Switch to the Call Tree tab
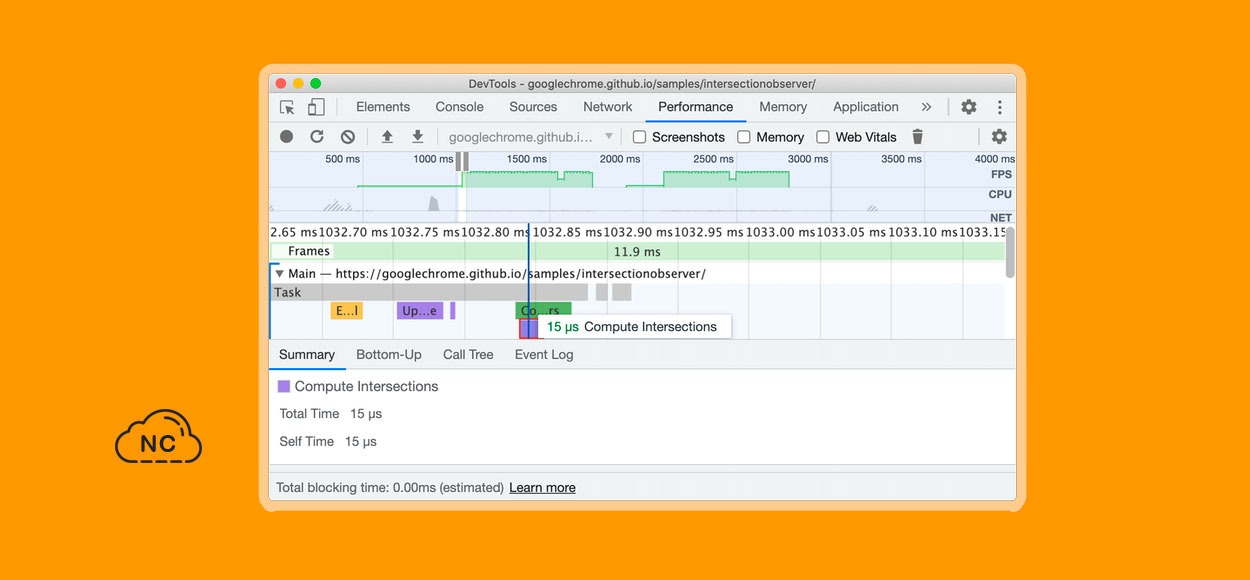1250x580 pixels. click(468, 355)
